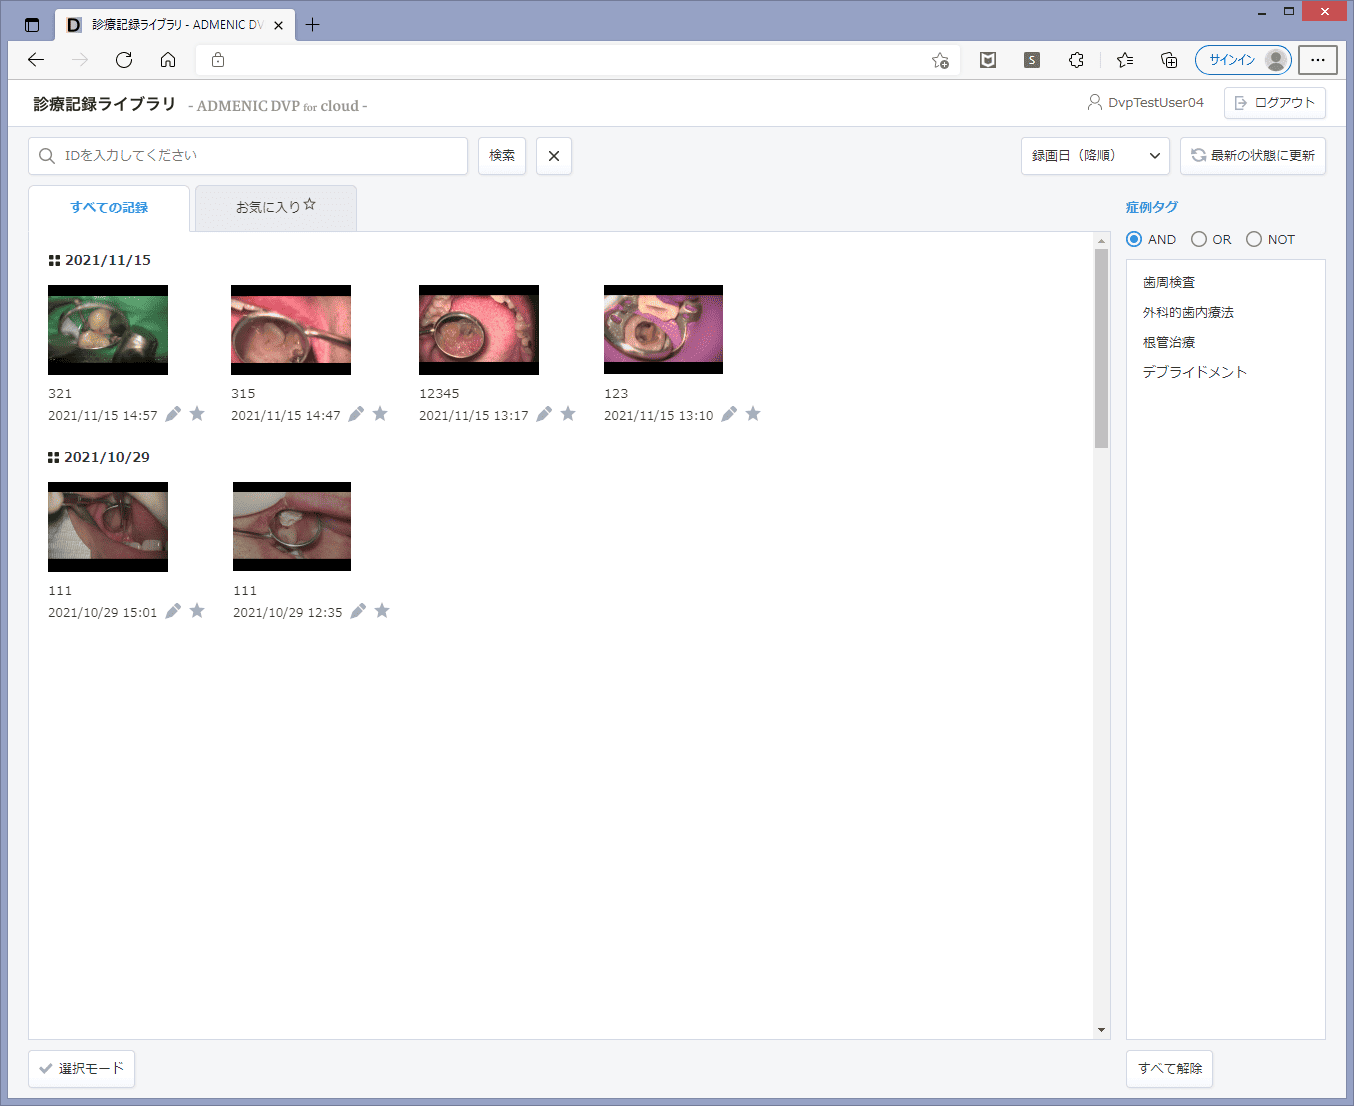Click the pencil edit icon for record 321
The width and height of the screenshot is (1354, 1106).
point(173,414)
